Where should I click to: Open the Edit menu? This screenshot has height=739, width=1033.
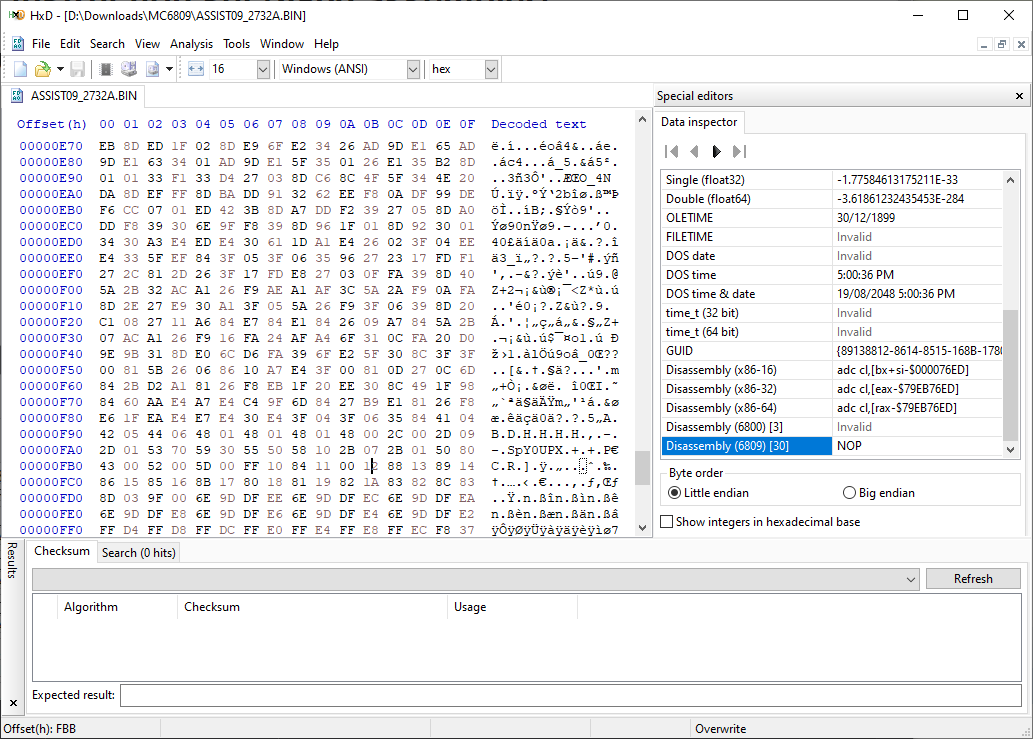(70, 43)
